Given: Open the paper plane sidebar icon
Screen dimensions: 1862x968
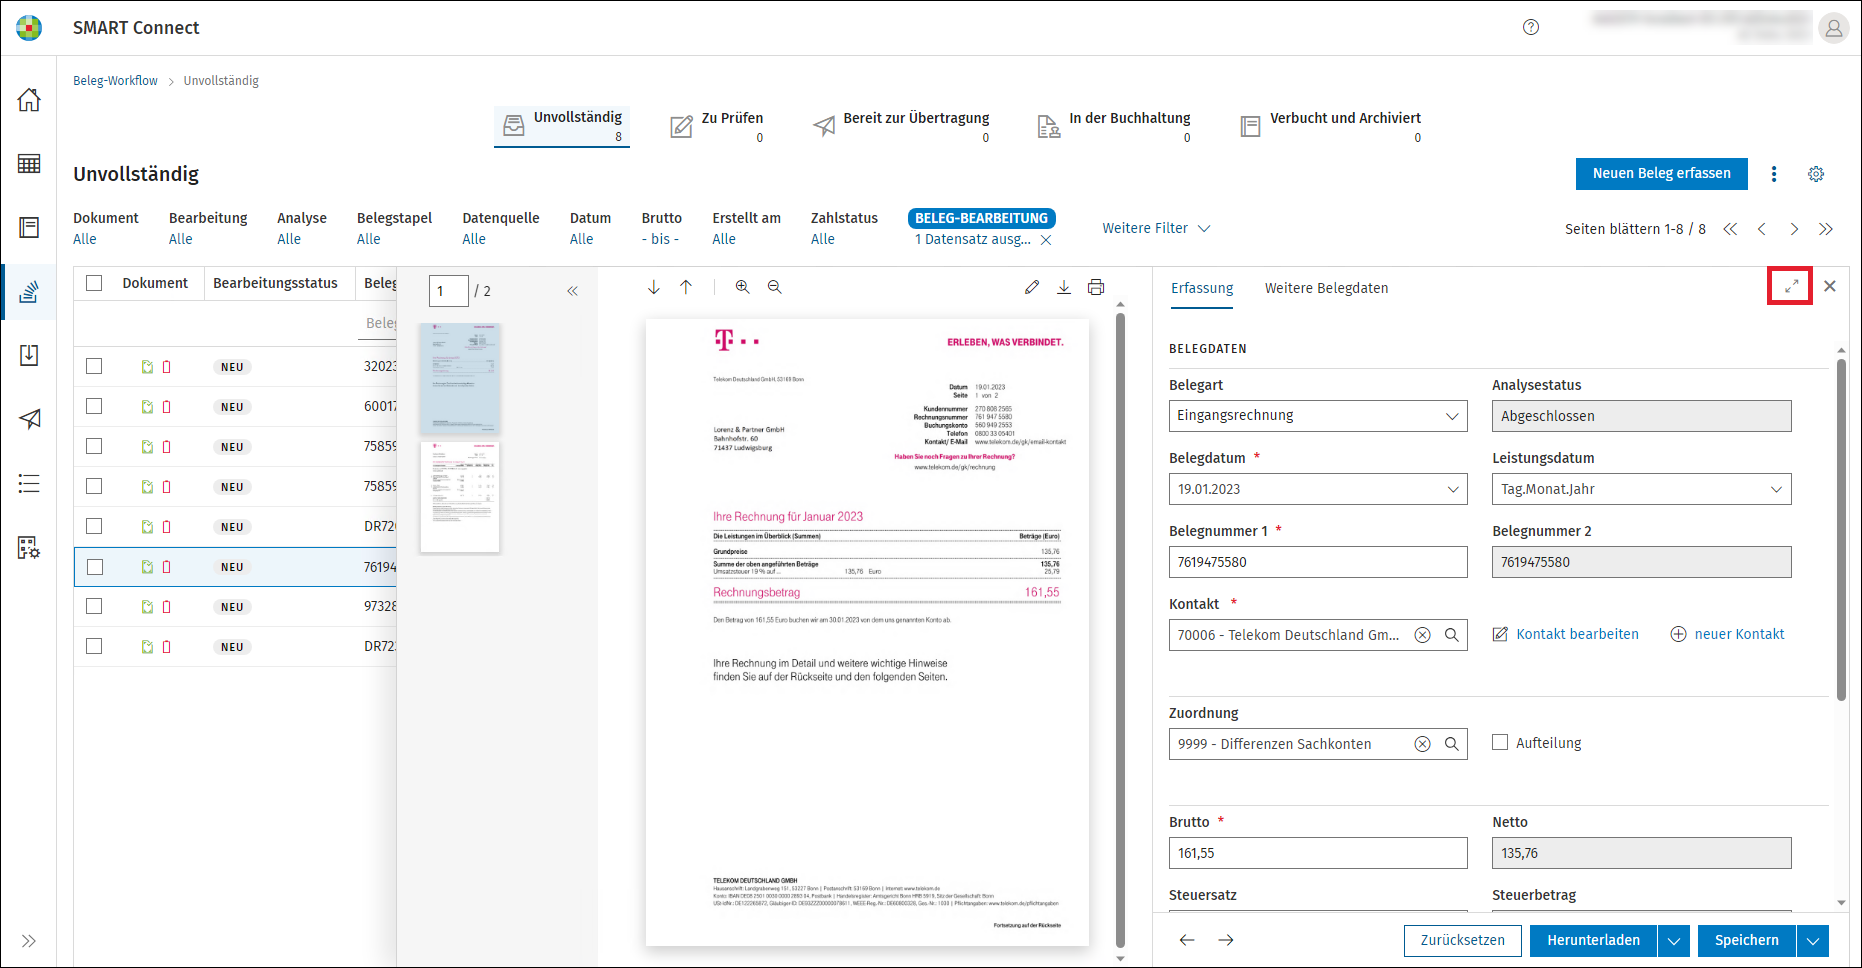Looking at the screenshot, I should tap(29, 419).
